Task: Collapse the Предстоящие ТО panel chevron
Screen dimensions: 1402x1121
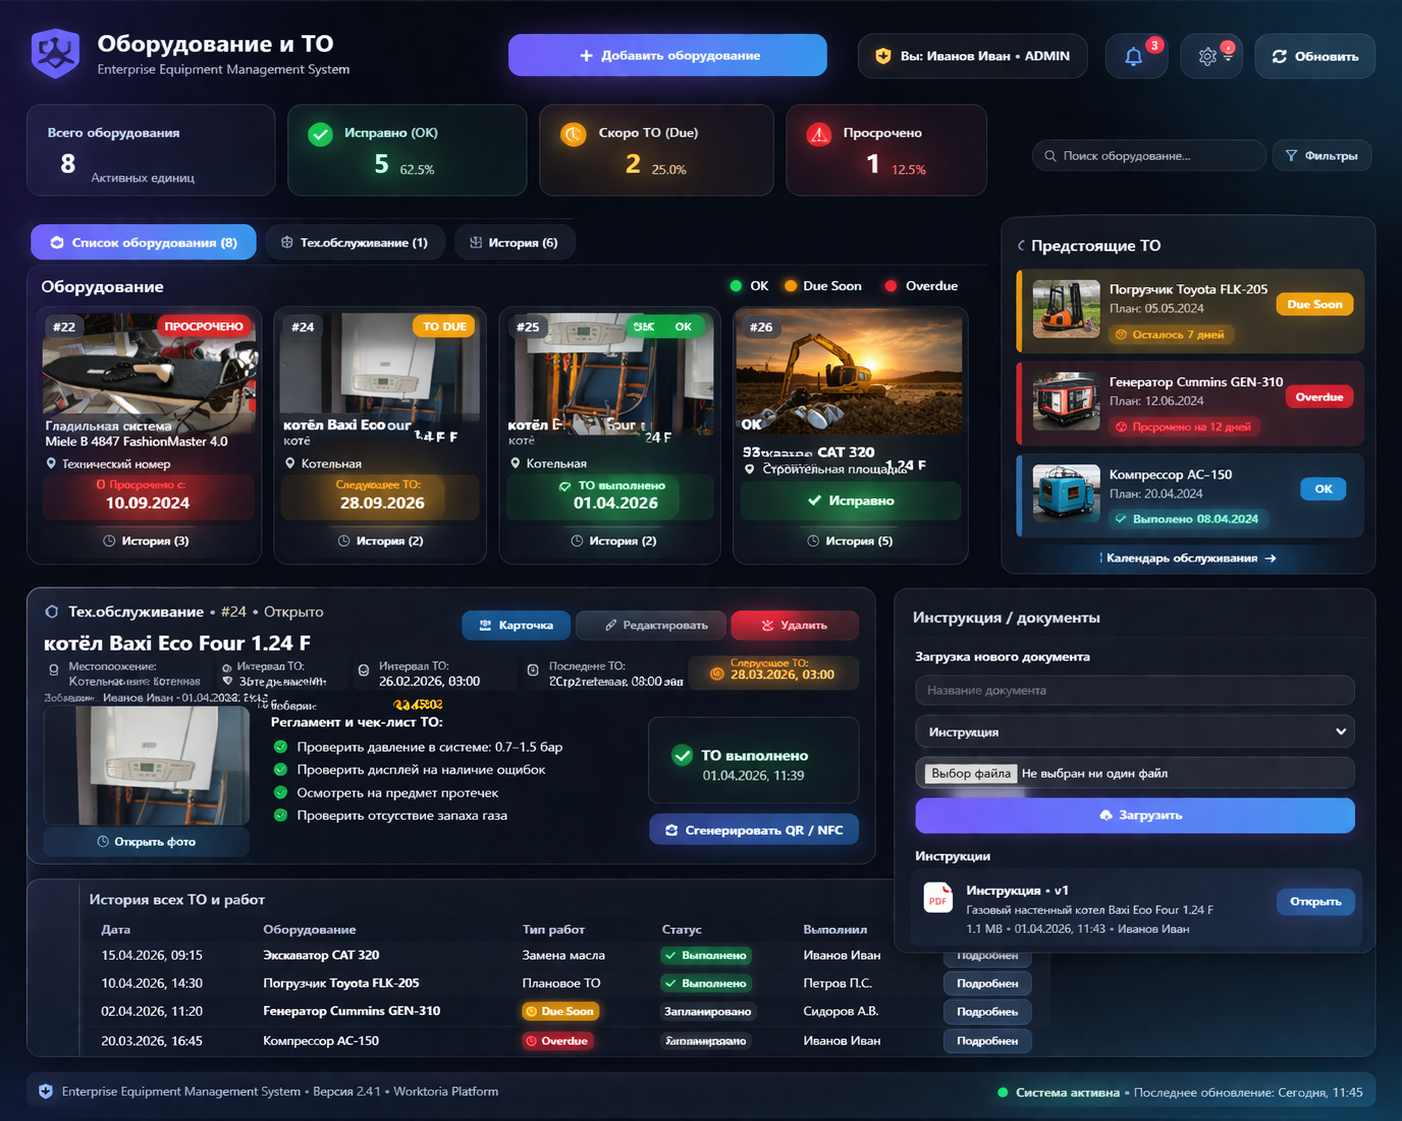Action: (x=1021, y=246)
